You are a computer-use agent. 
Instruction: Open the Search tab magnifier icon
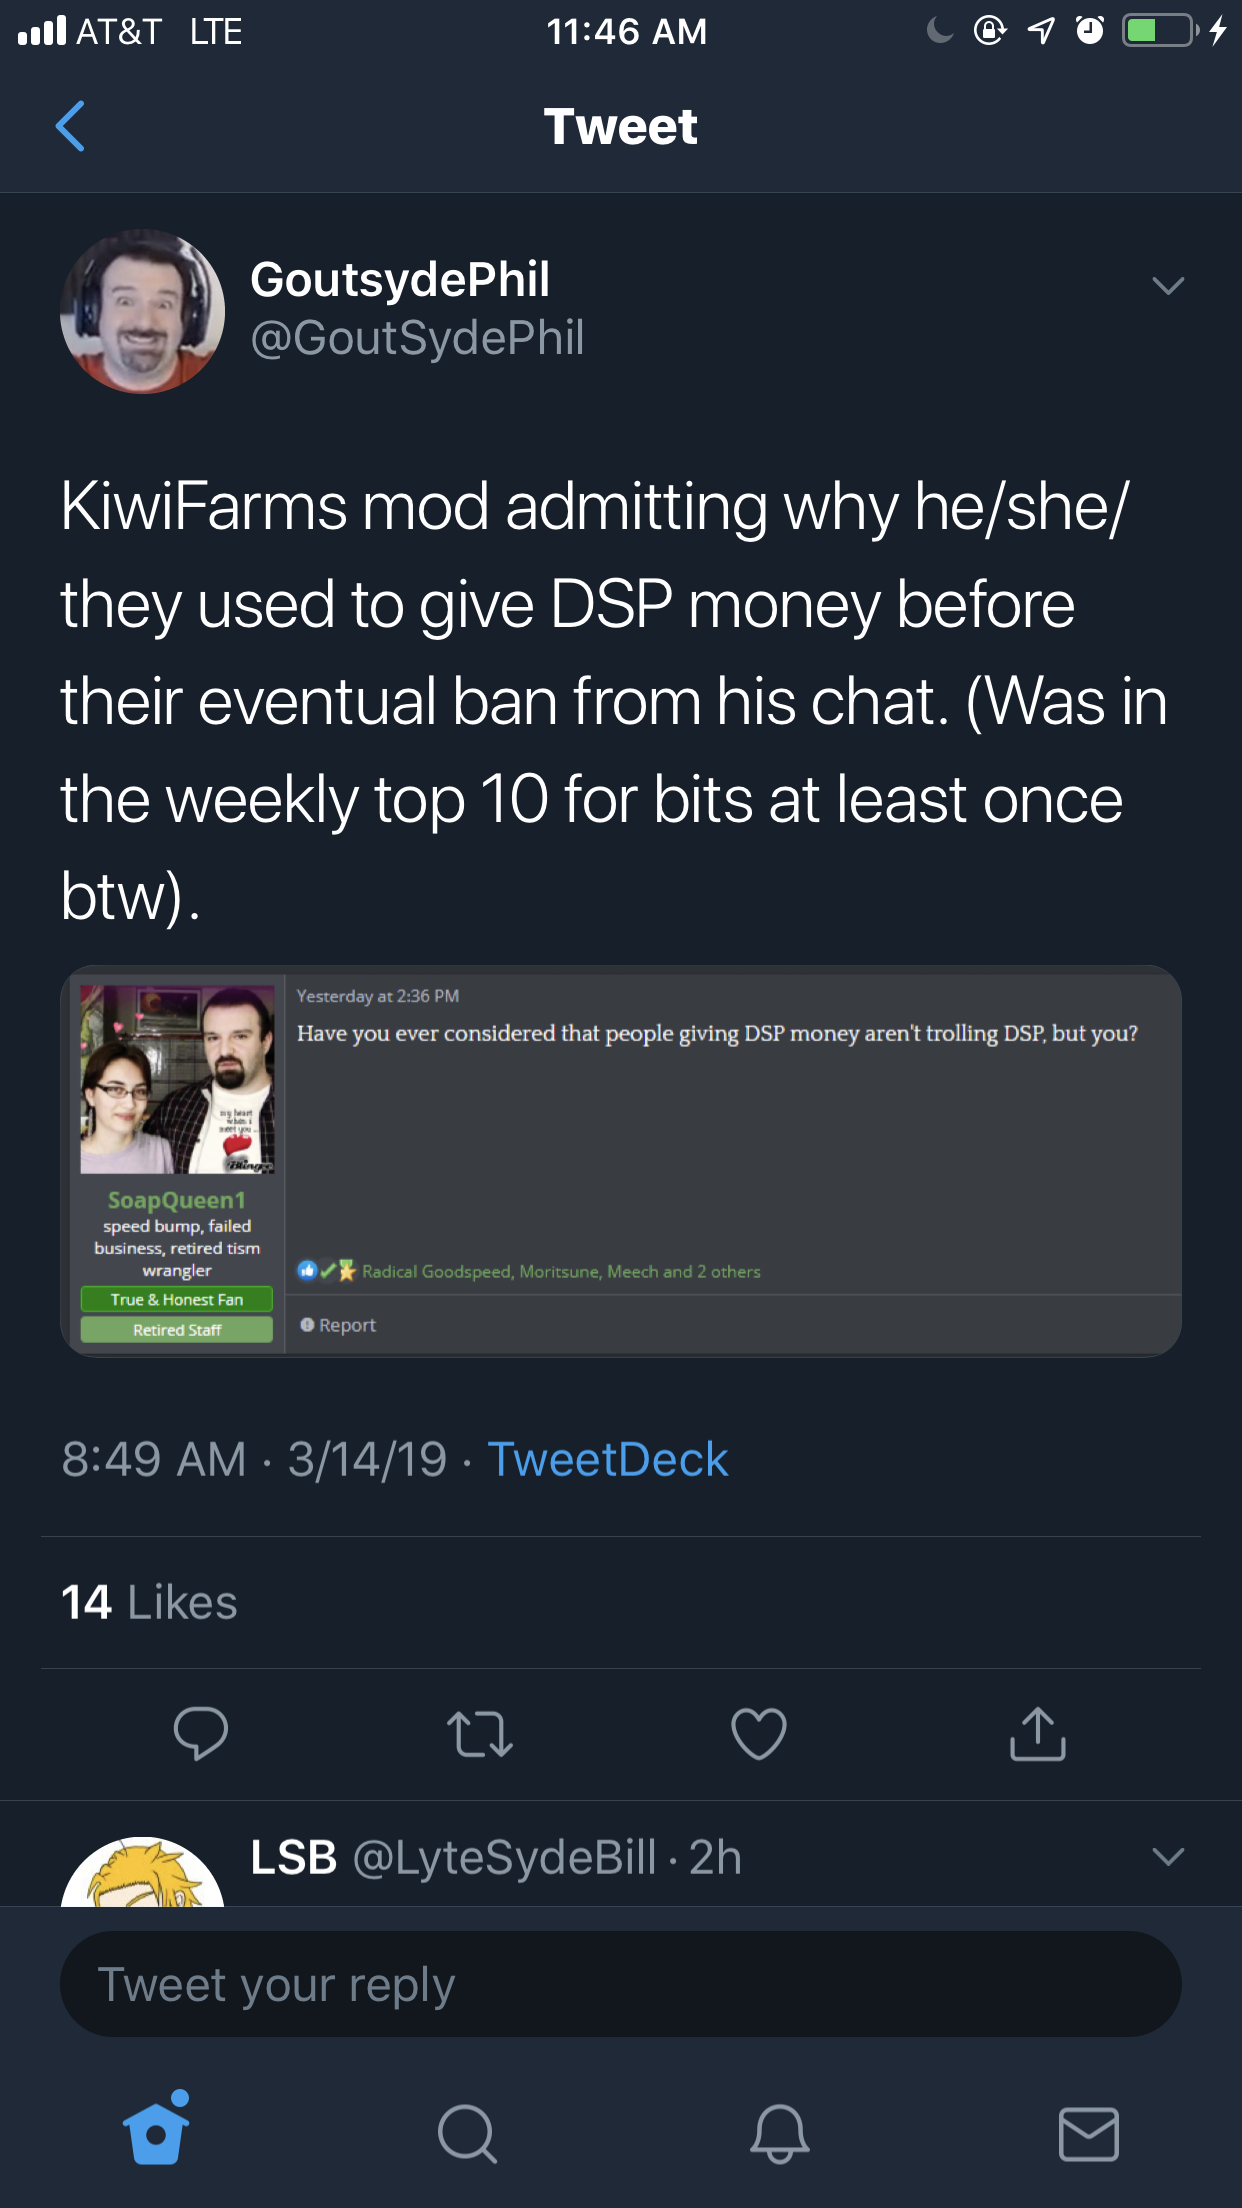coord(467,2133)
